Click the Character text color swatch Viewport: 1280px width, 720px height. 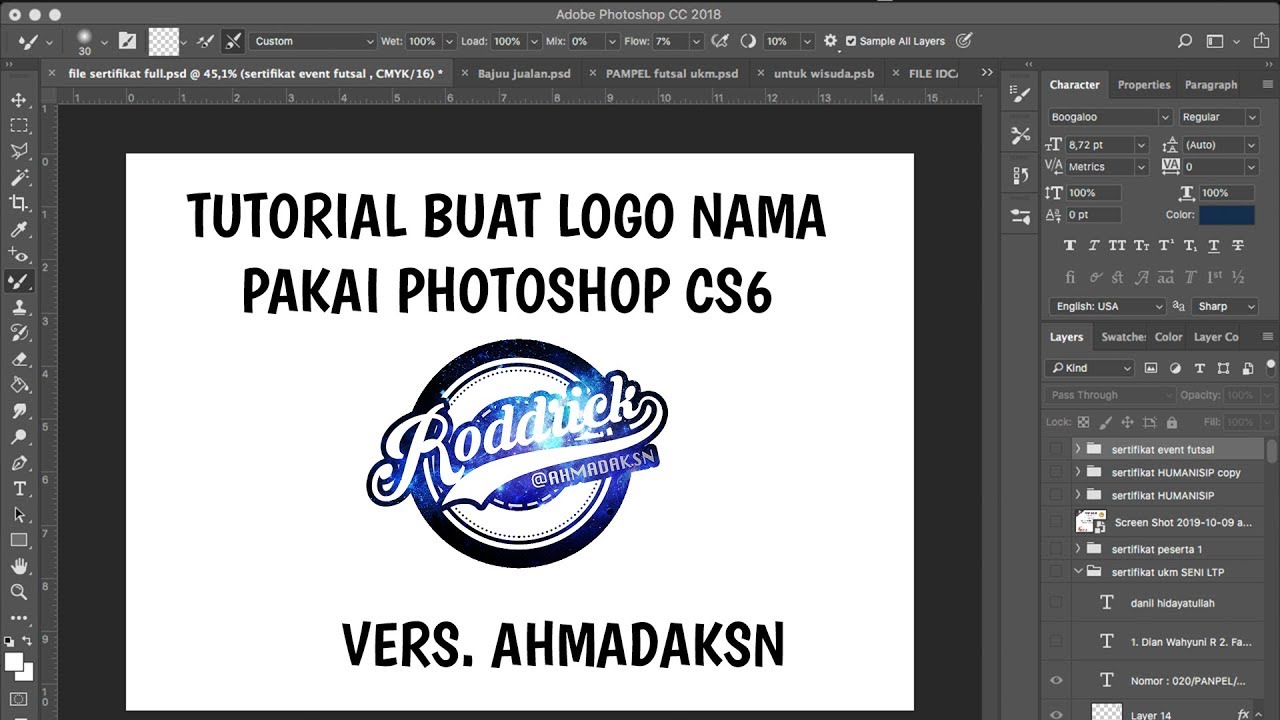tap(1228, 214)
